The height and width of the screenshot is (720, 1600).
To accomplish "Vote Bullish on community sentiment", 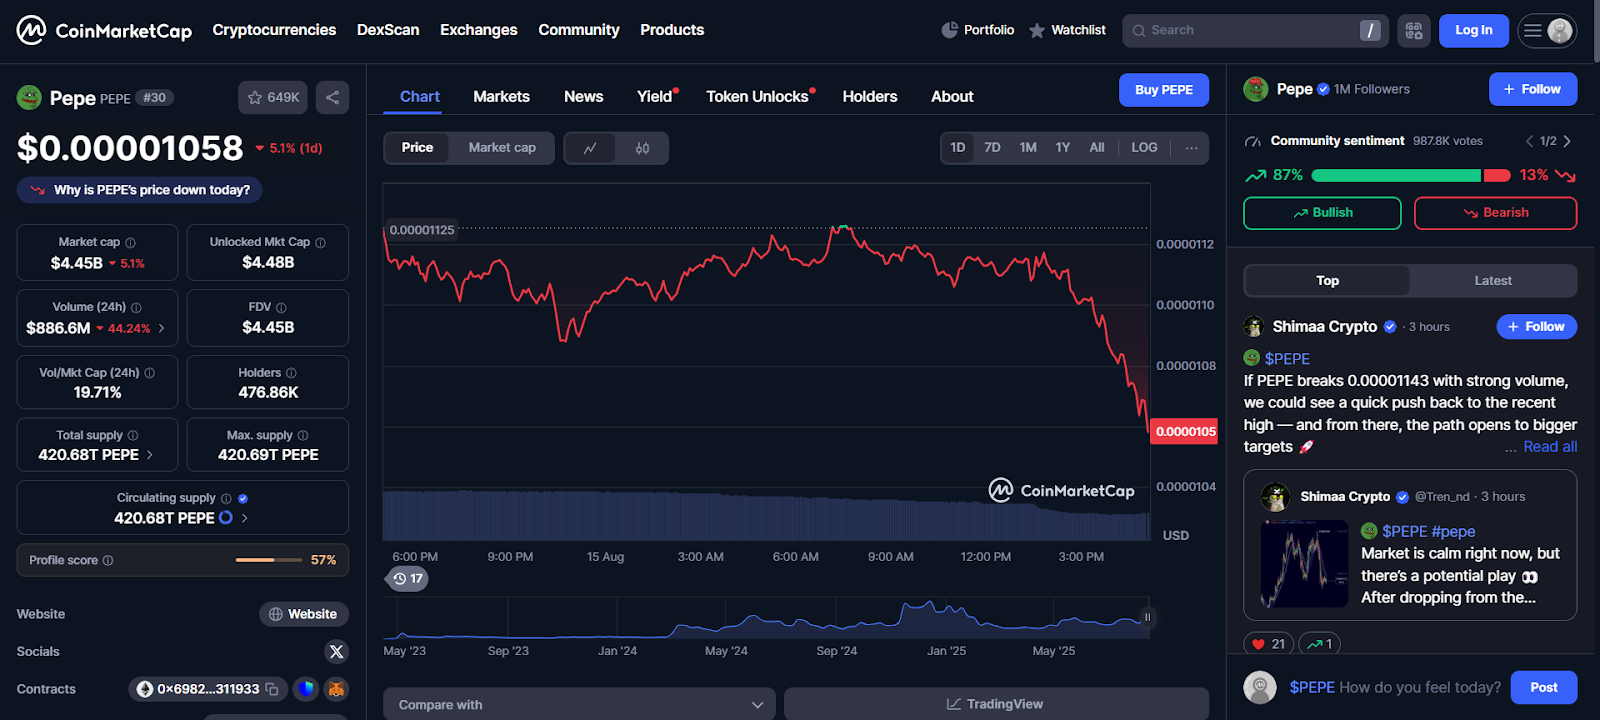I will [x=1321, y=213].
